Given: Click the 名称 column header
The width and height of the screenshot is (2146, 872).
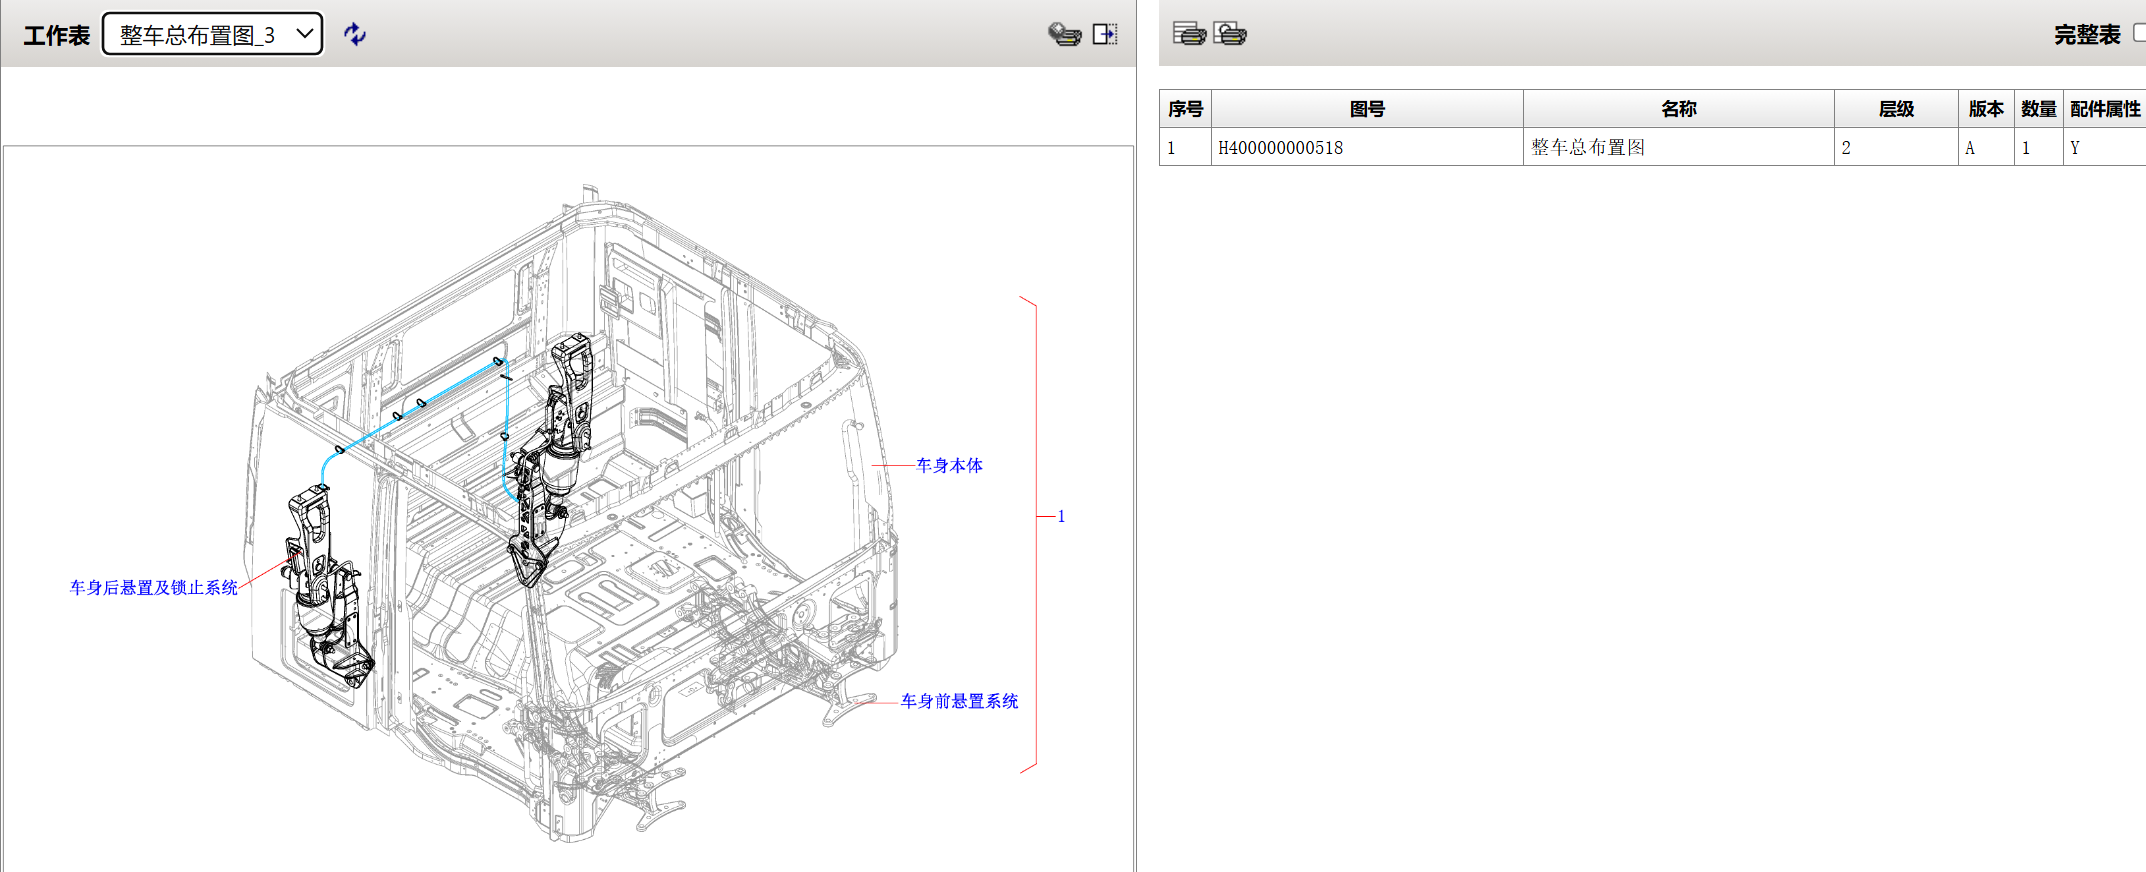Looking at the screenshot, I should click(1678, 109).
